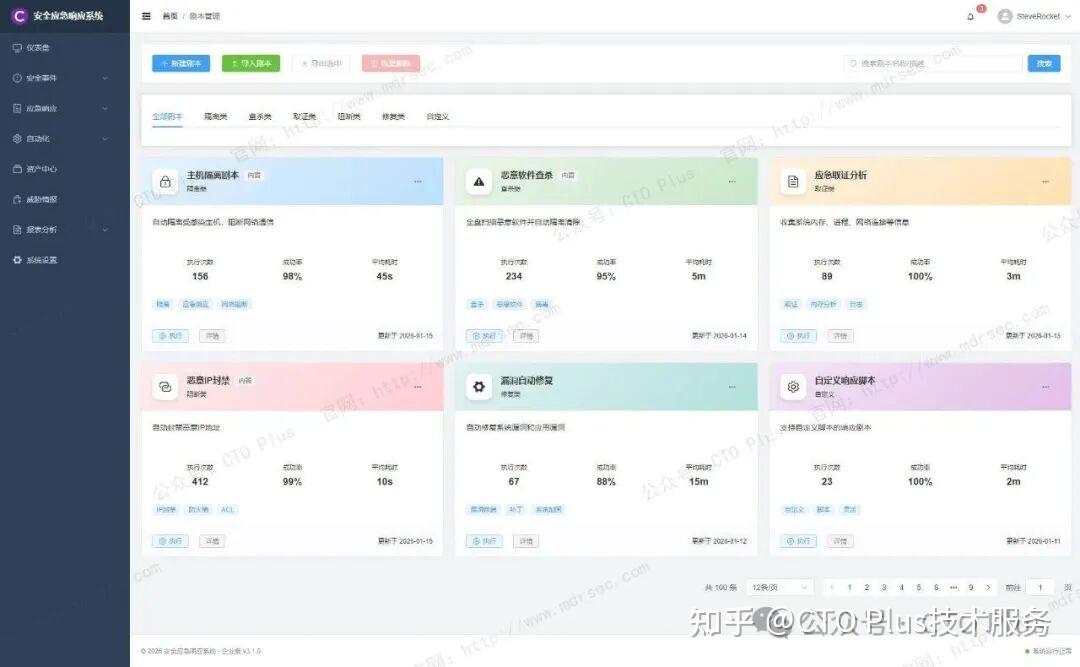Click the 安全事件 icon in the sidebar
The image size is (1080, 667).
coord(17,78)
